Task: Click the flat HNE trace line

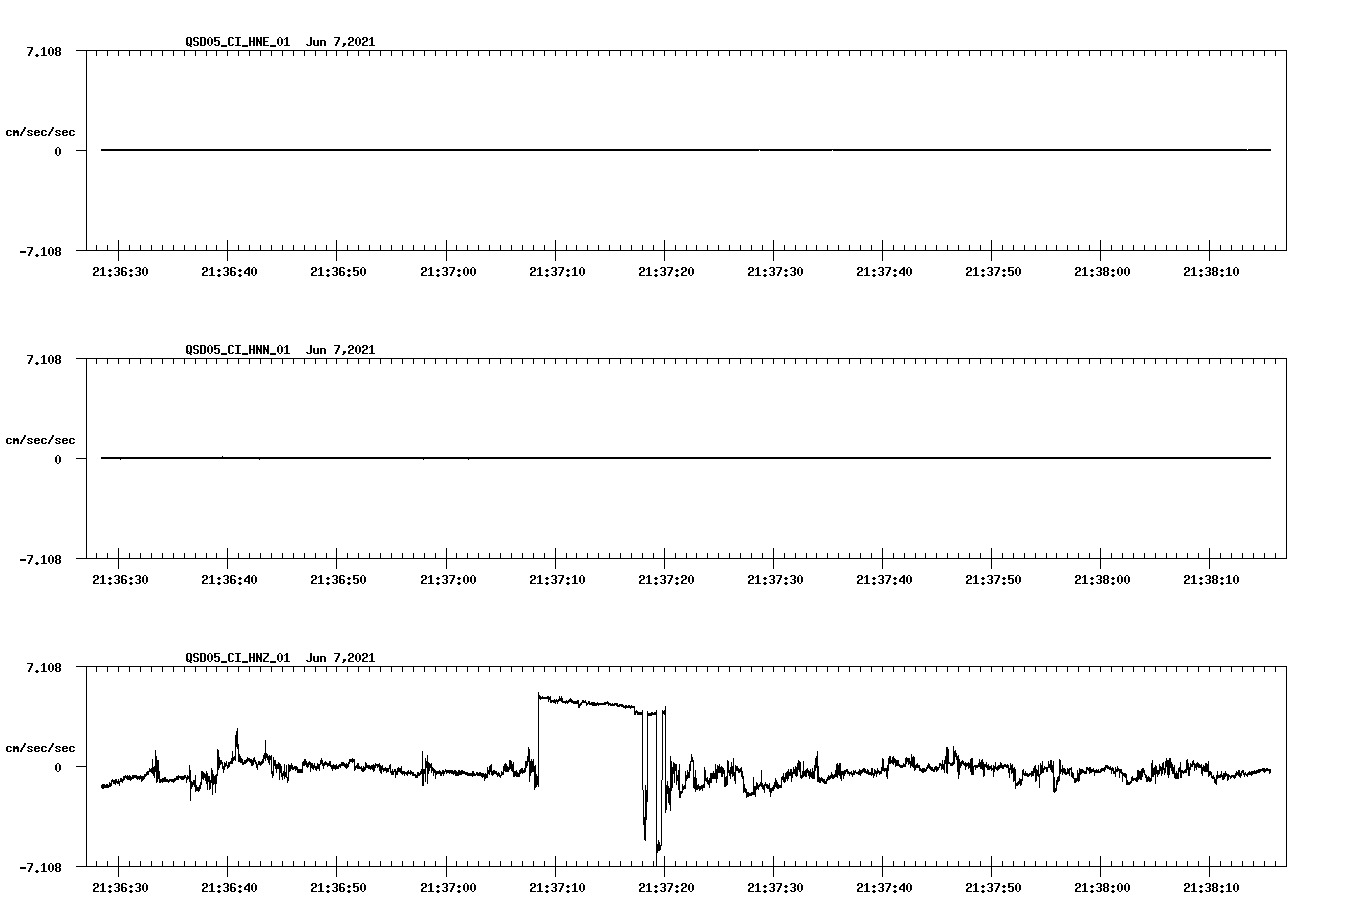Action: point(686,150)
